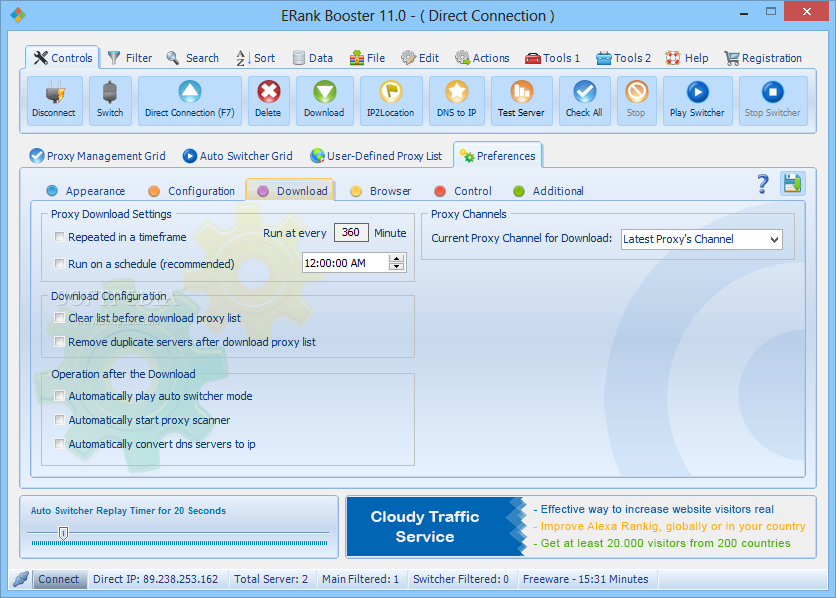Image resolution: width=836 pixels, height=598 pixels.
Task: Enable Repeated in a timeframe
Action: [59, 237]
